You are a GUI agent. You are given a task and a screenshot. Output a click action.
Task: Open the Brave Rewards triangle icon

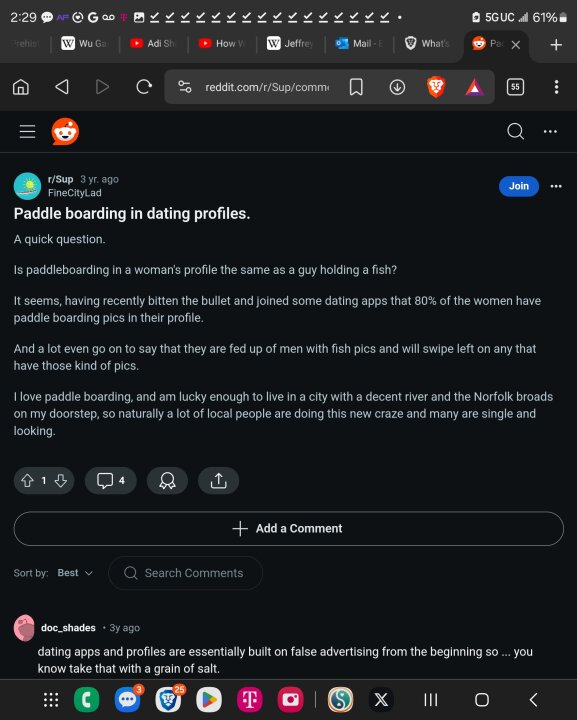coord(474,87)
